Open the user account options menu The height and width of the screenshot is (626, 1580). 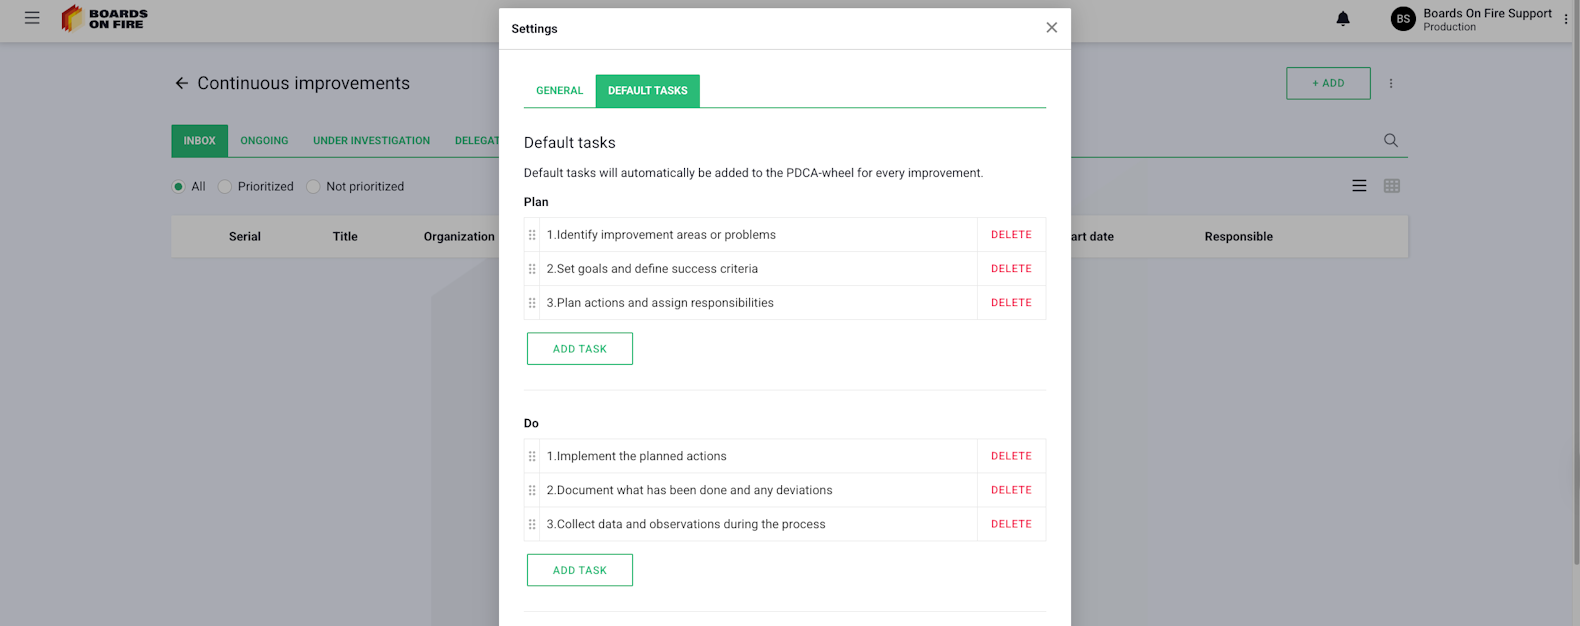[1565, 19]
